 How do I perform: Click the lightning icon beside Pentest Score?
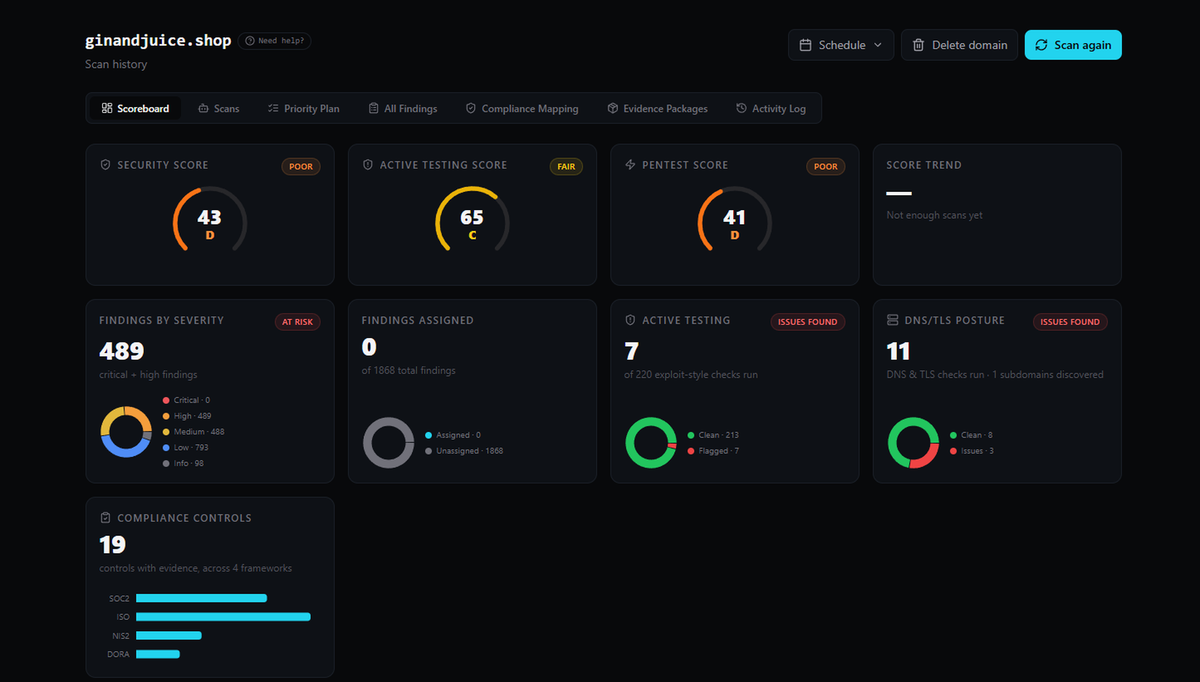(x=630, y=164)
